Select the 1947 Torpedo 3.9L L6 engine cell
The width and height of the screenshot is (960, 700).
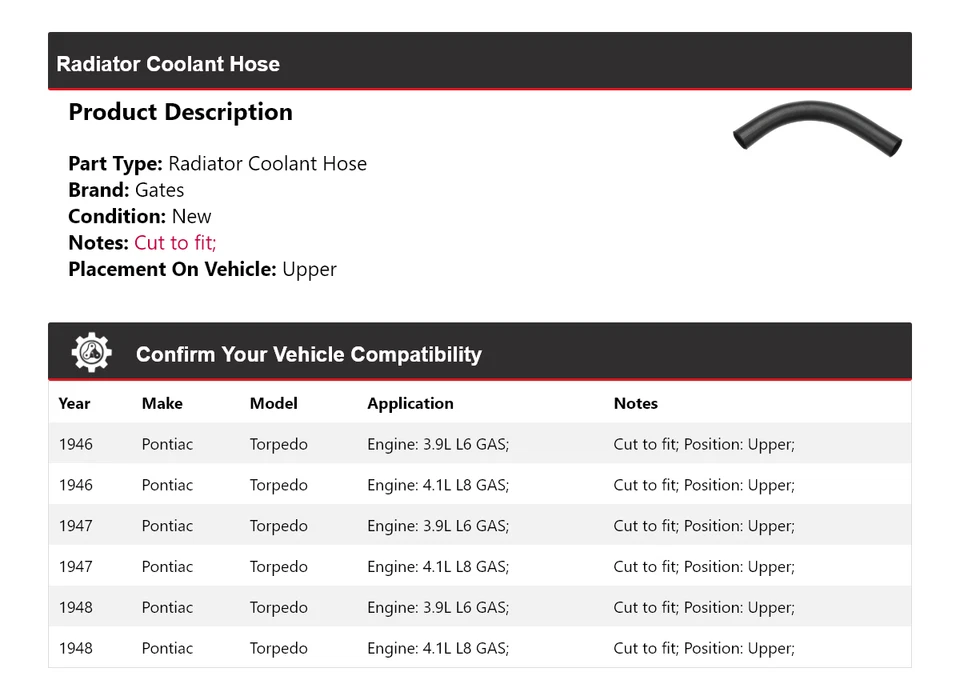point(438,526)
